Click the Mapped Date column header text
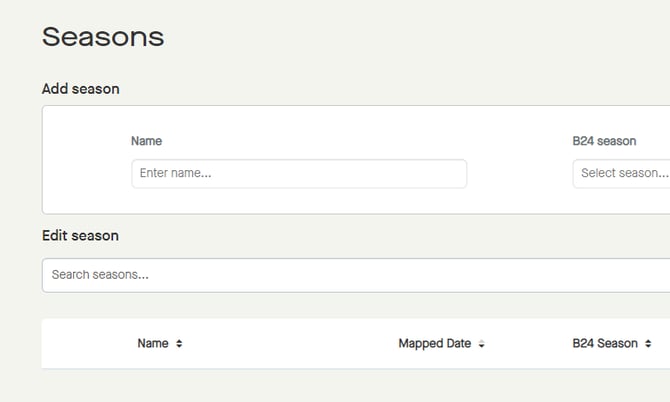Screen dimensions: 670x402 pos(434,344)
